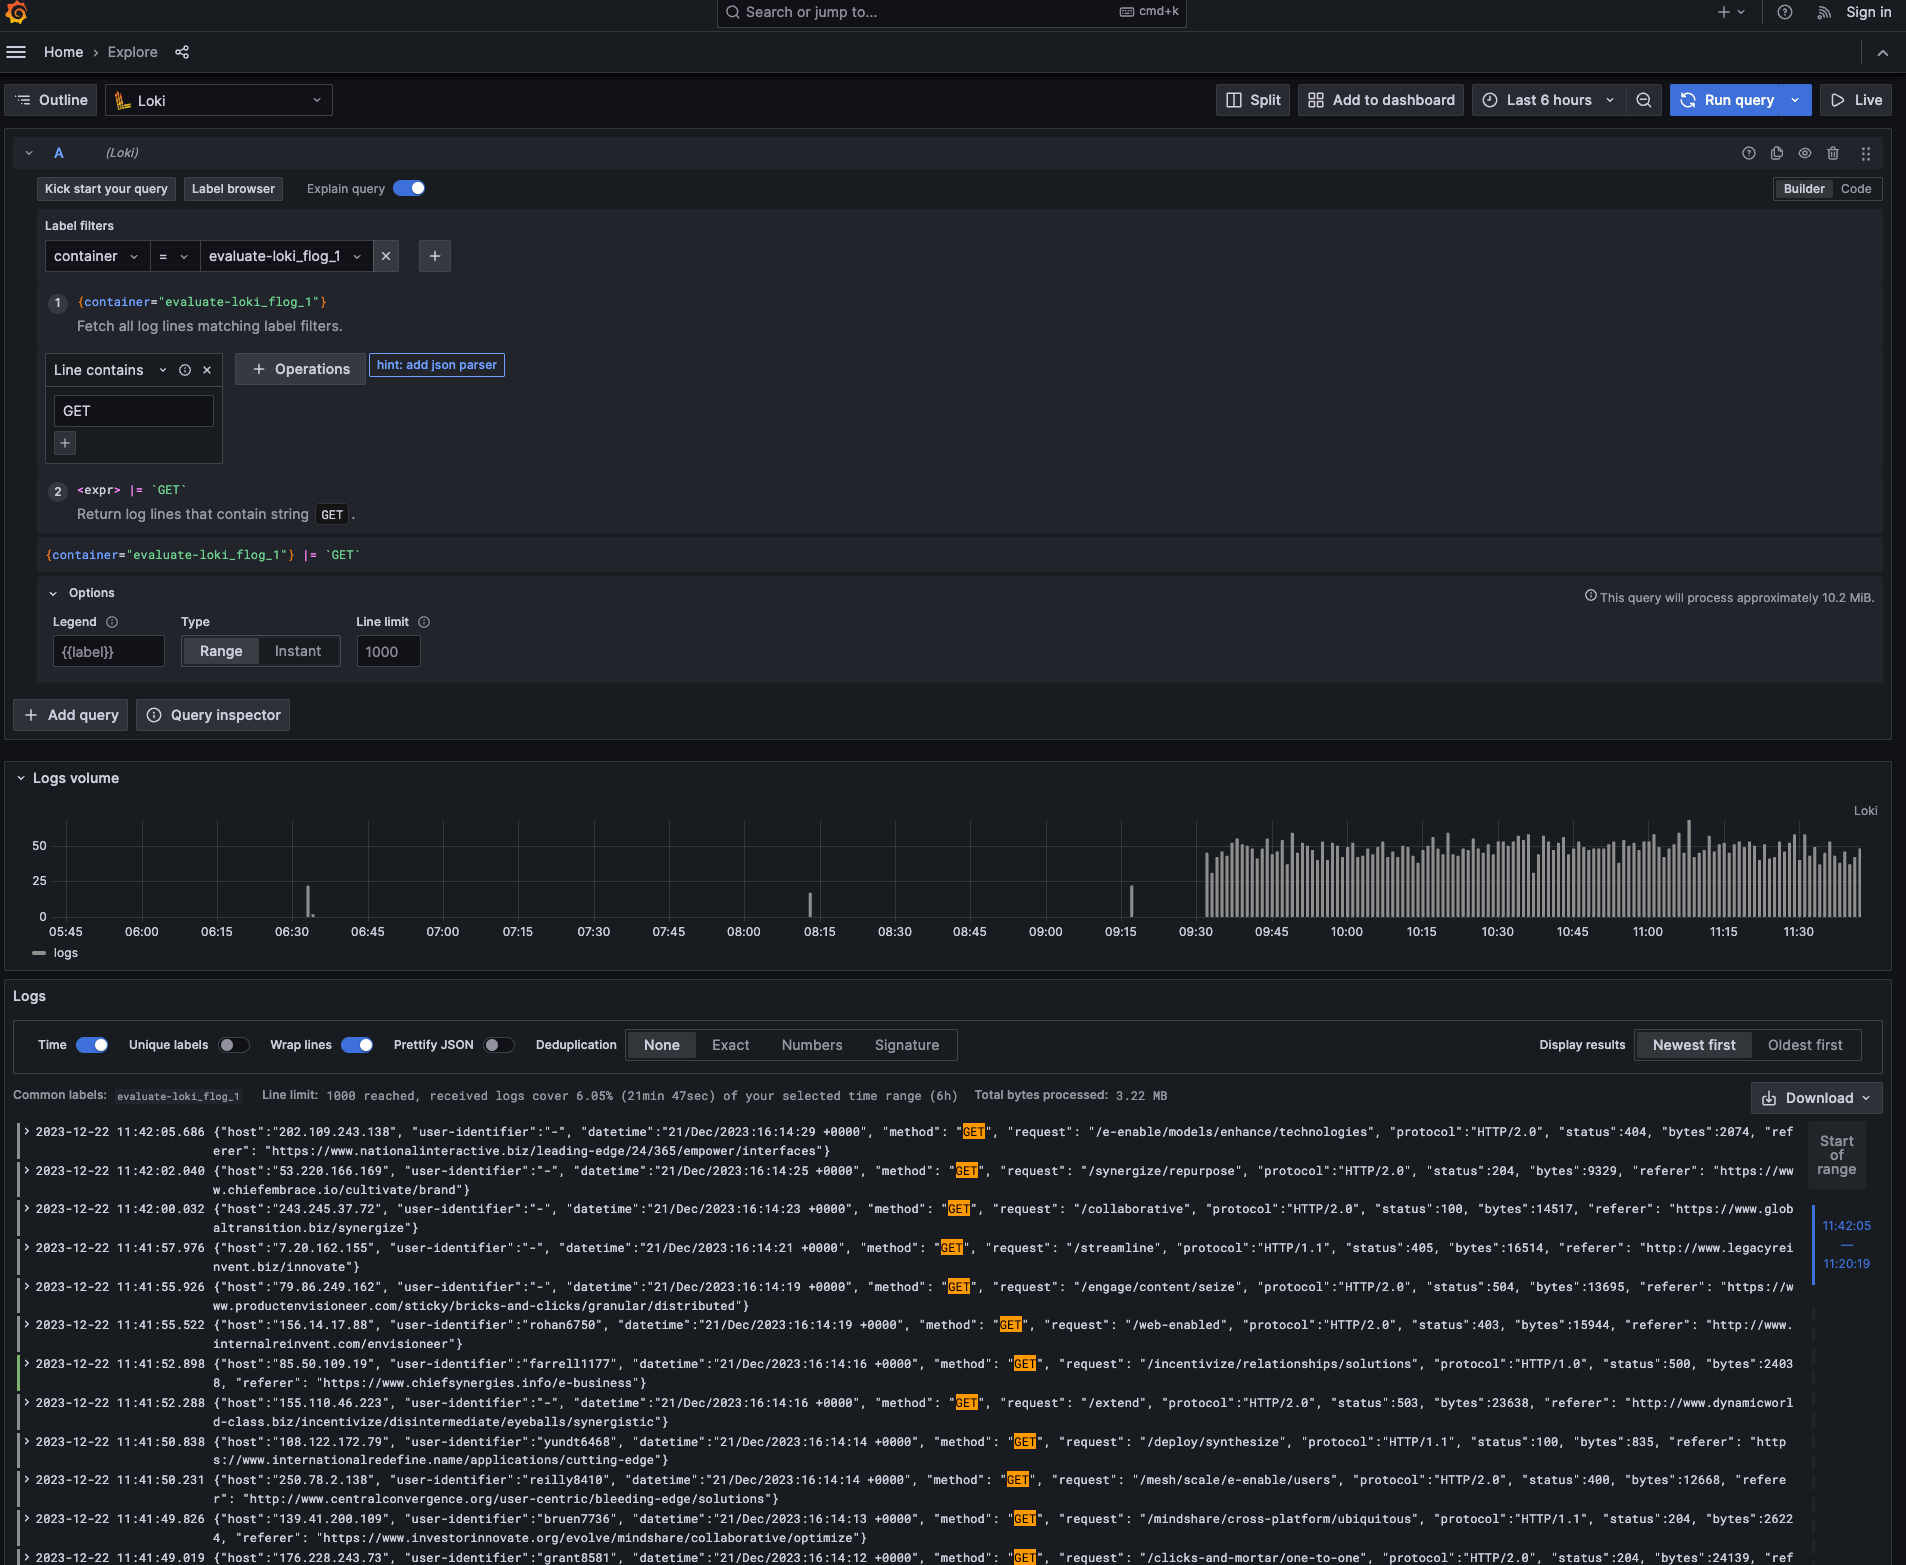Viewport: 1906px width, 1565px height.
Task: Click Add to dashboard button
Action: (x=1381, y=100)
